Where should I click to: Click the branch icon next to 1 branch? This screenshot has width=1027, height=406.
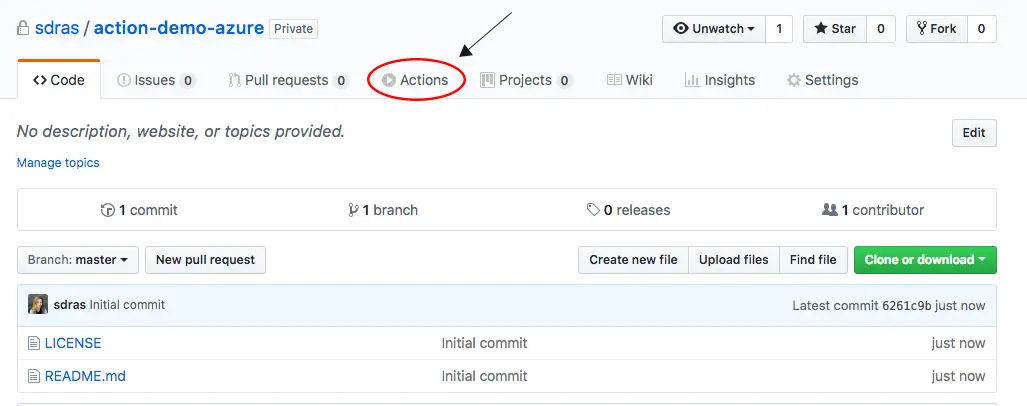(x=353, y=211)
